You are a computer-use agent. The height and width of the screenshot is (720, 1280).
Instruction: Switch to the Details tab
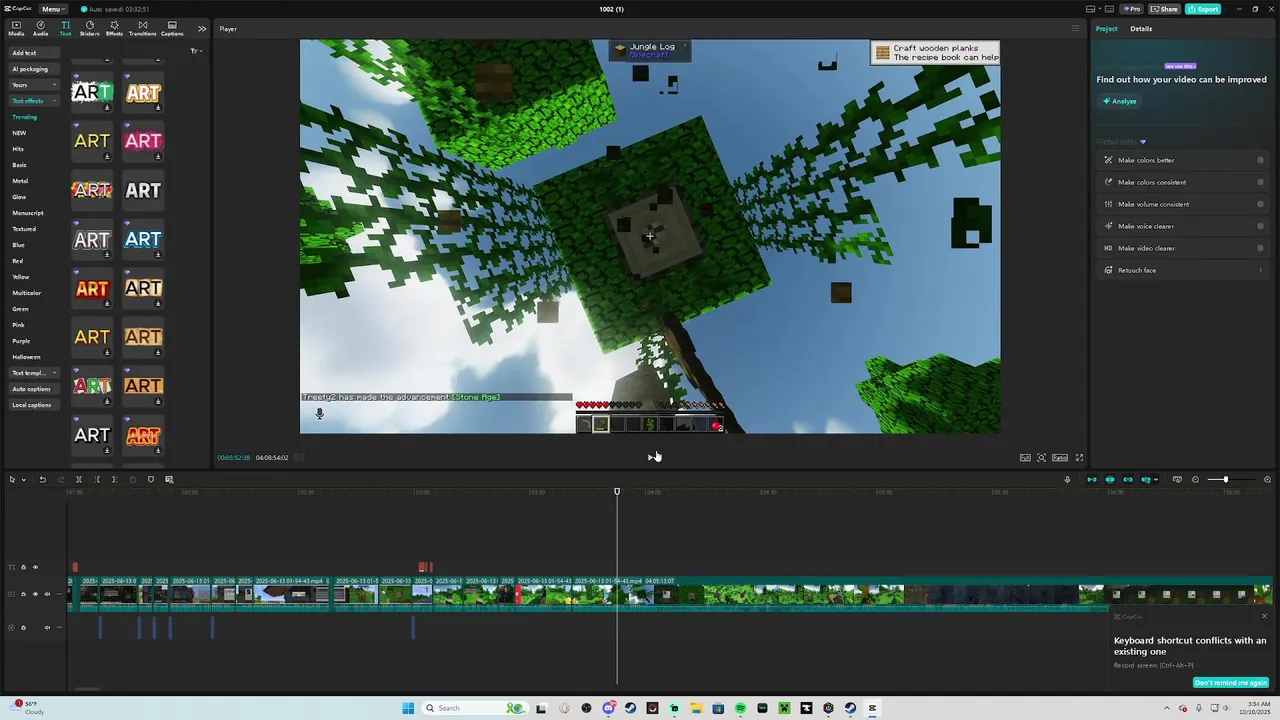pos(1141,28)
